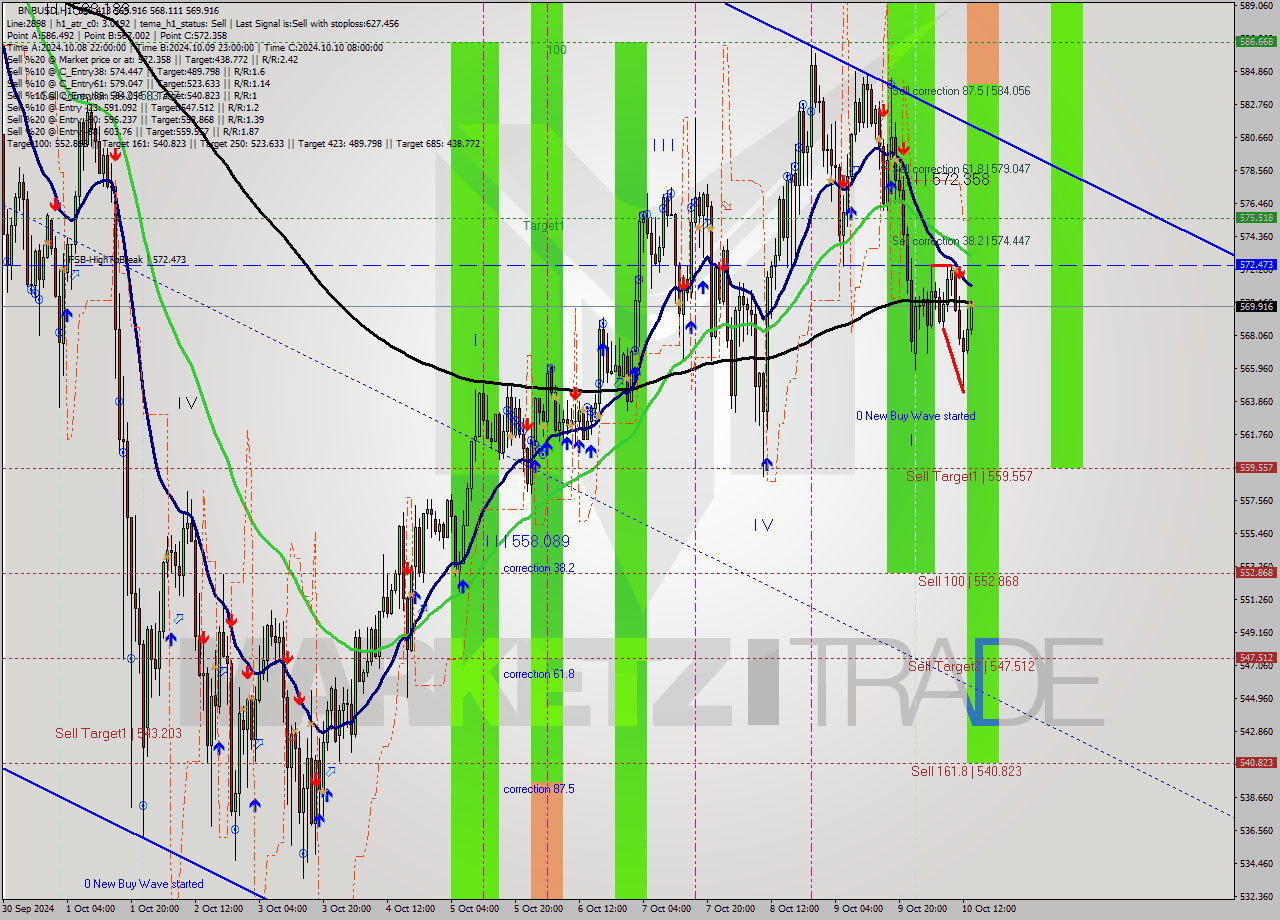Image resolution: width=1280 pixels, height=920 pixels.
Task: Click the '1 Oct 20:00' time label
Action: pyautogui.click(x=156, y=909)
